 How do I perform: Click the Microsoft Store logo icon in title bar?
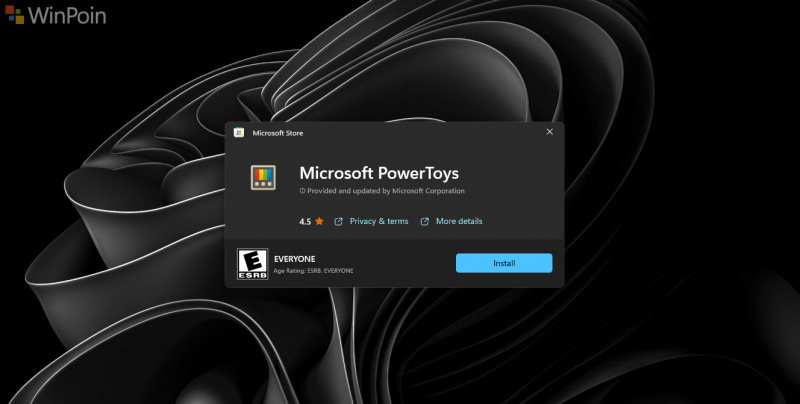pos(239,133)
